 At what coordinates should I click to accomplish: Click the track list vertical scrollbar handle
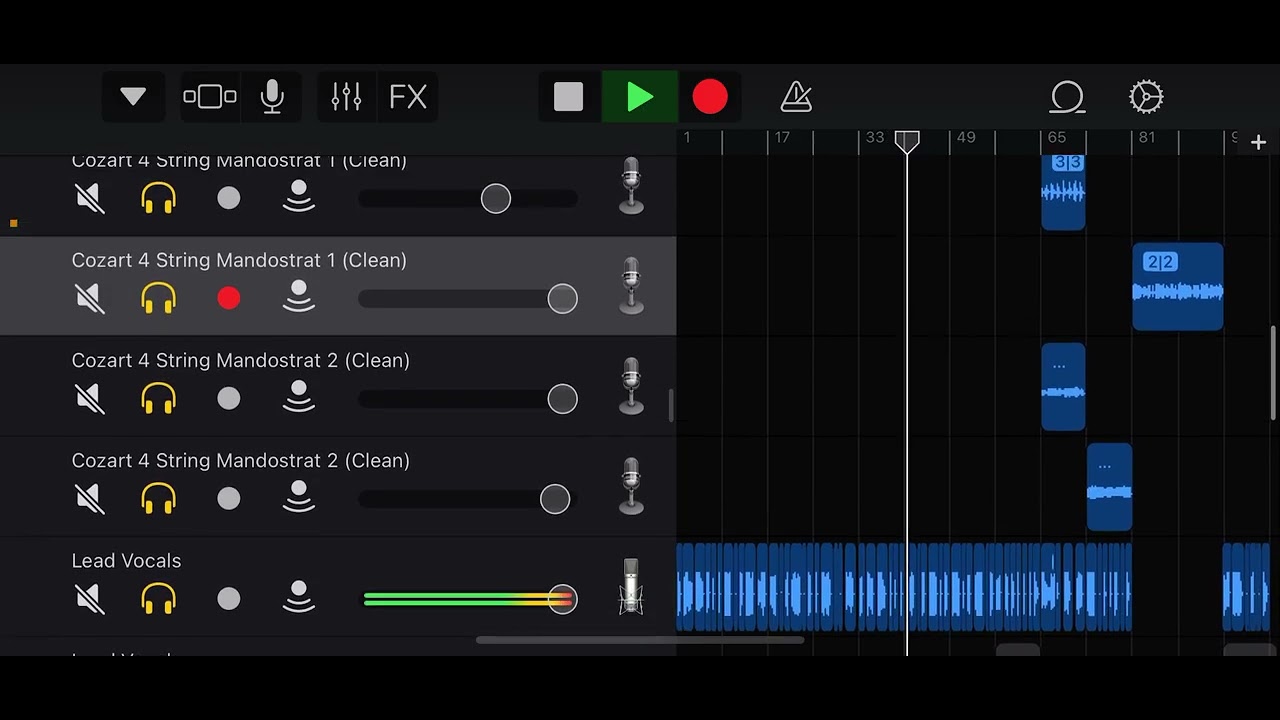671,405
